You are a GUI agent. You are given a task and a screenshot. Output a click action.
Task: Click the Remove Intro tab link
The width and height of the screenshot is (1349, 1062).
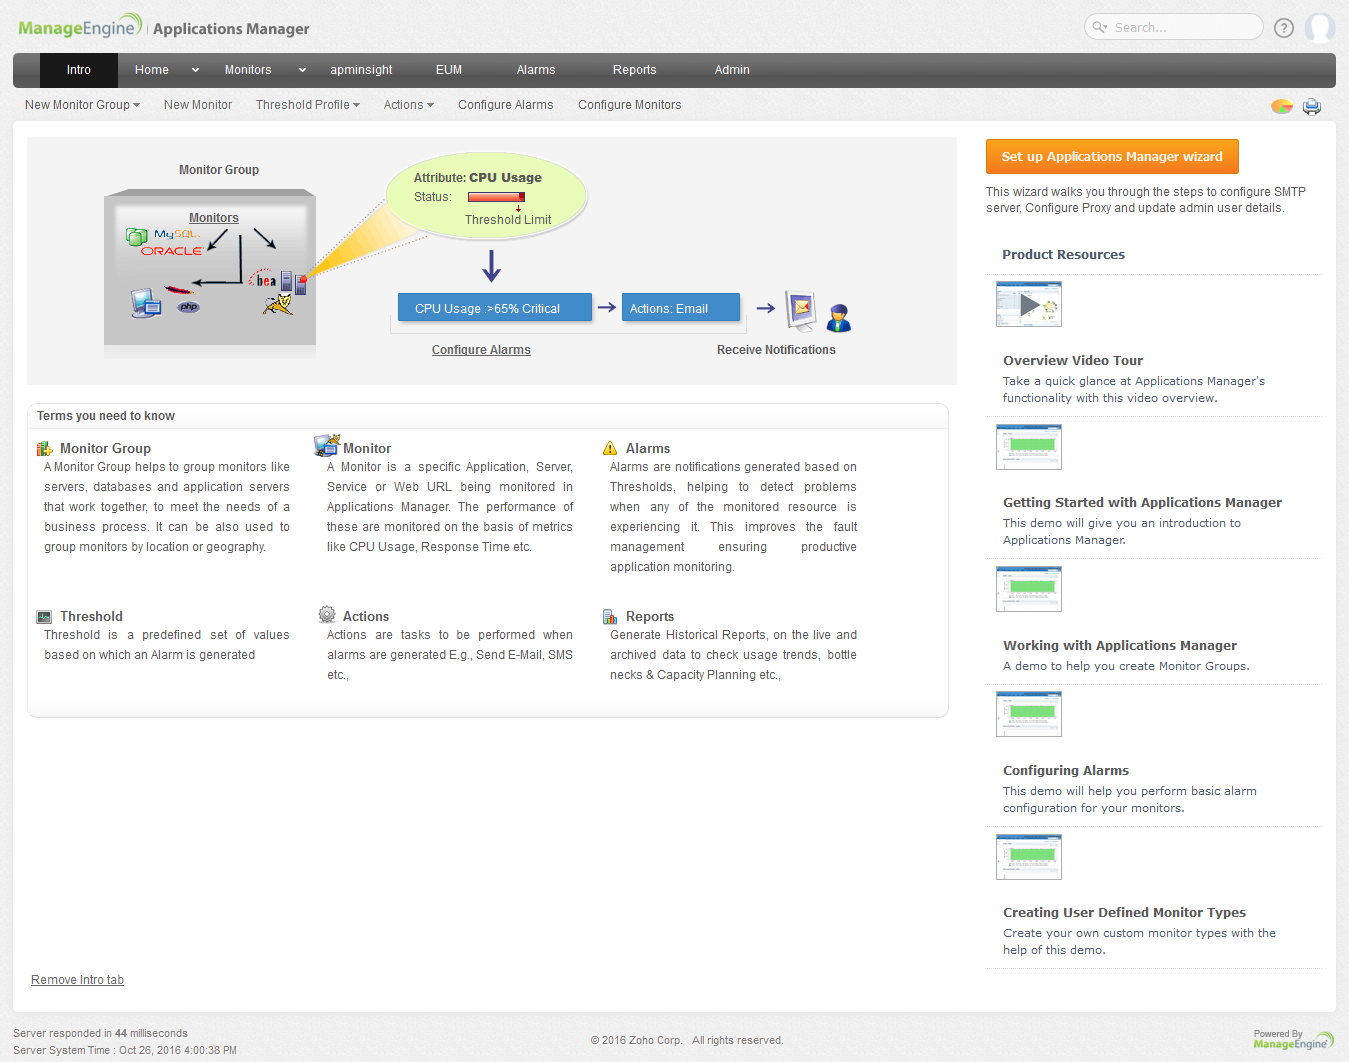point(77,980)
